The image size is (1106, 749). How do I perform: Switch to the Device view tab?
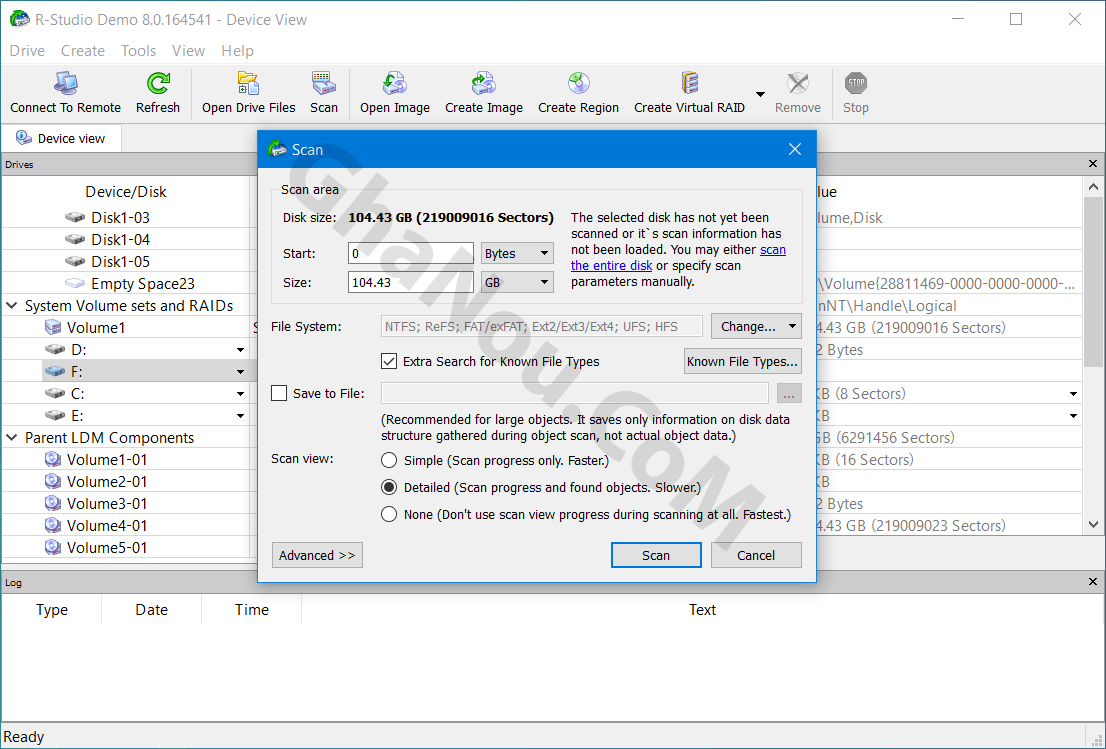click(x=61, y=138)
